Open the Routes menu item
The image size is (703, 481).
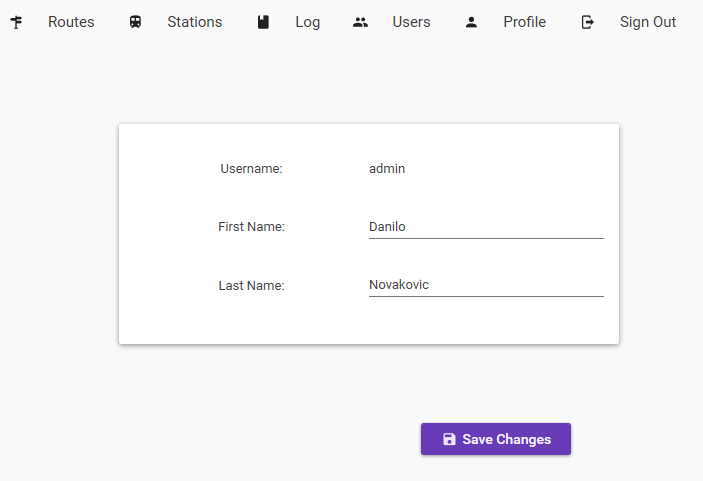[x=71, y=22]
